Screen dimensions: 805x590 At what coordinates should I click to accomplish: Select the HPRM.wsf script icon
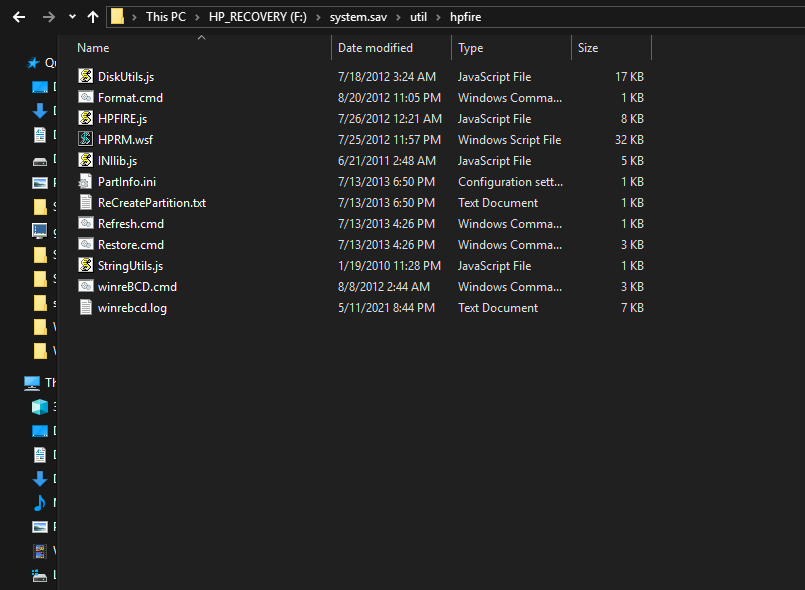86,139
